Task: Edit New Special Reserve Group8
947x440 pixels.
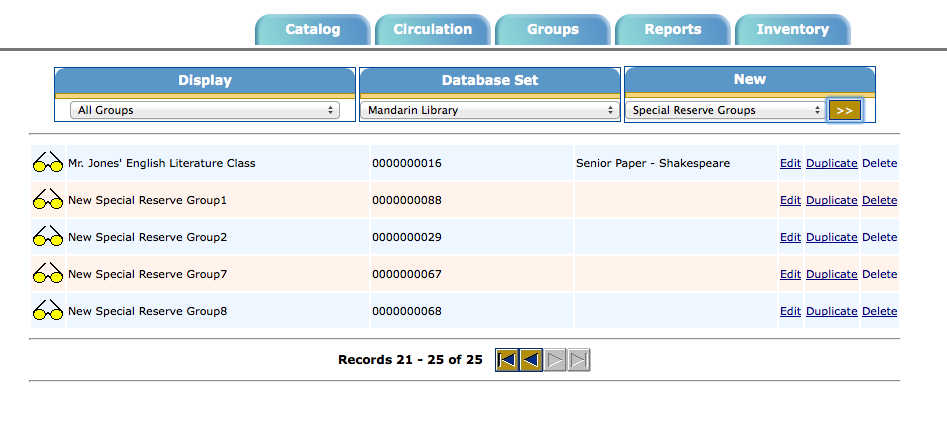Action: [x=790, y=311]
